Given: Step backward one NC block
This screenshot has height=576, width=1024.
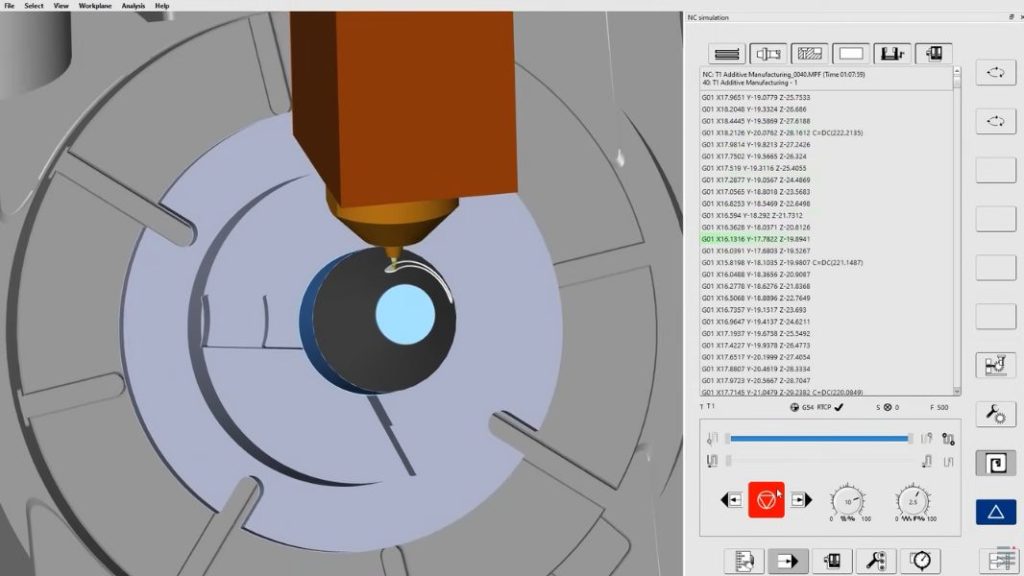Looking at the screenshot, I should pos(731,498).
